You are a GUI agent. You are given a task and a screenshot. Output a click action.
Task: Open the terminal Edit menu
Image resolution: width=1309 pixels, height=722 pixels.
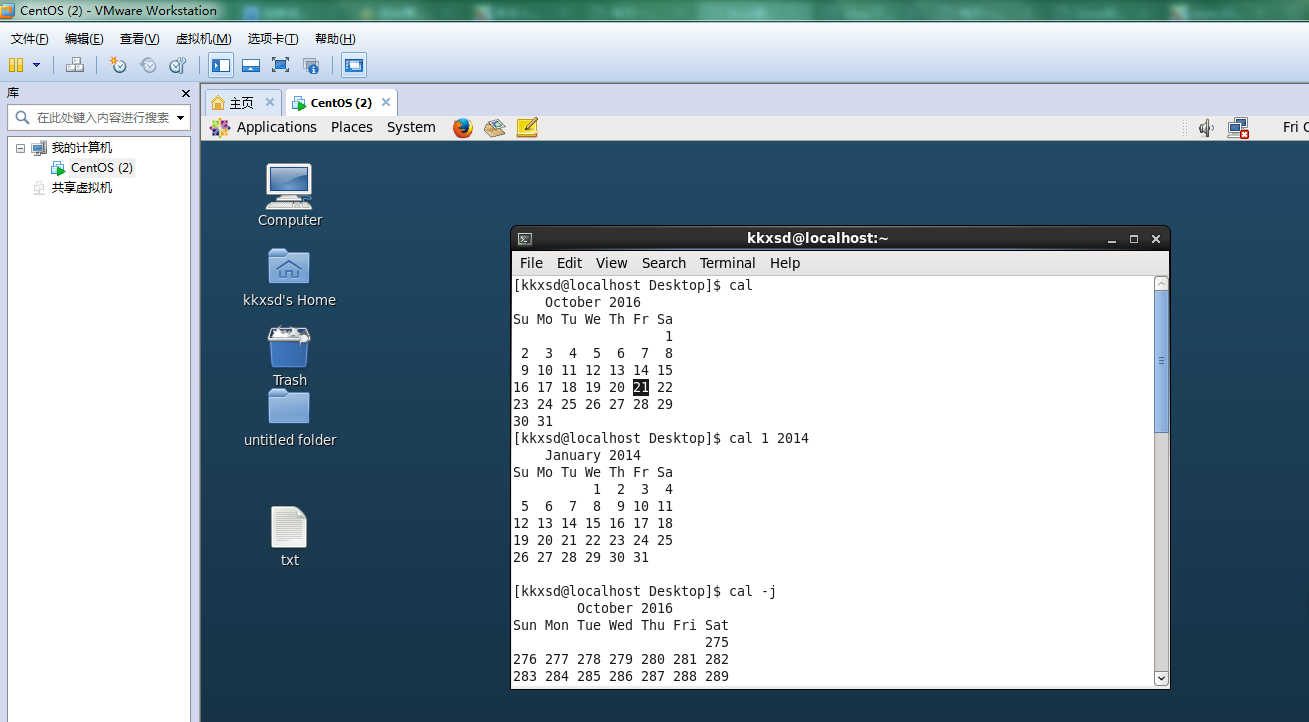click(x=569, y=263)
